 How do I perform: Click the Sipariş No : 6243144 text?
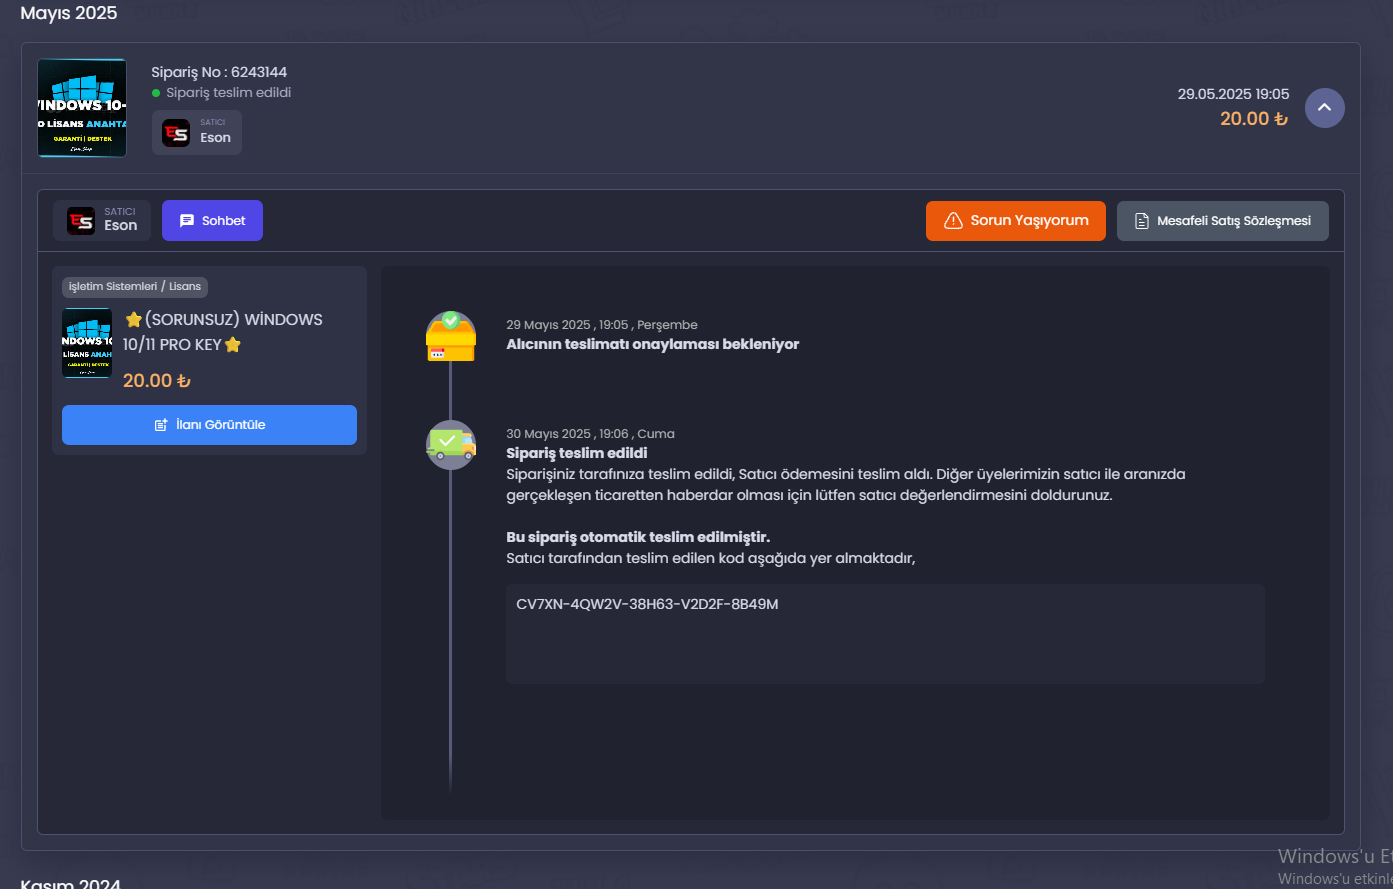(219, 72)
